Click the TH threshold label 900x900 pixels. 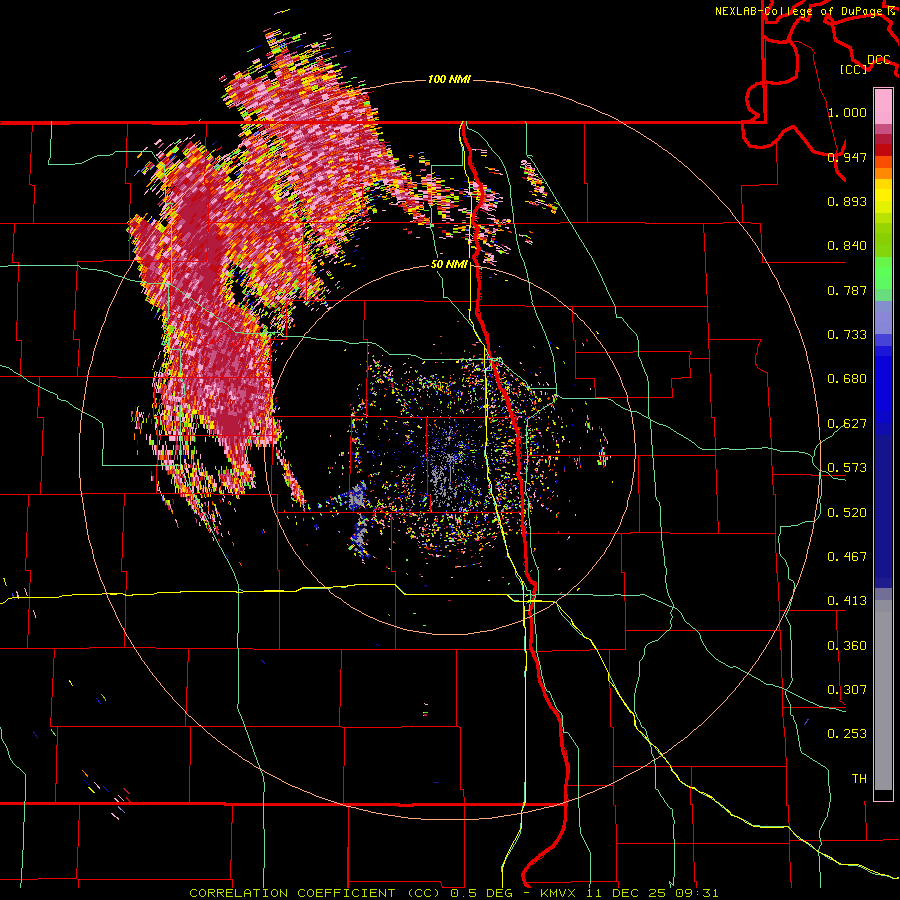(x=859, y=779)
